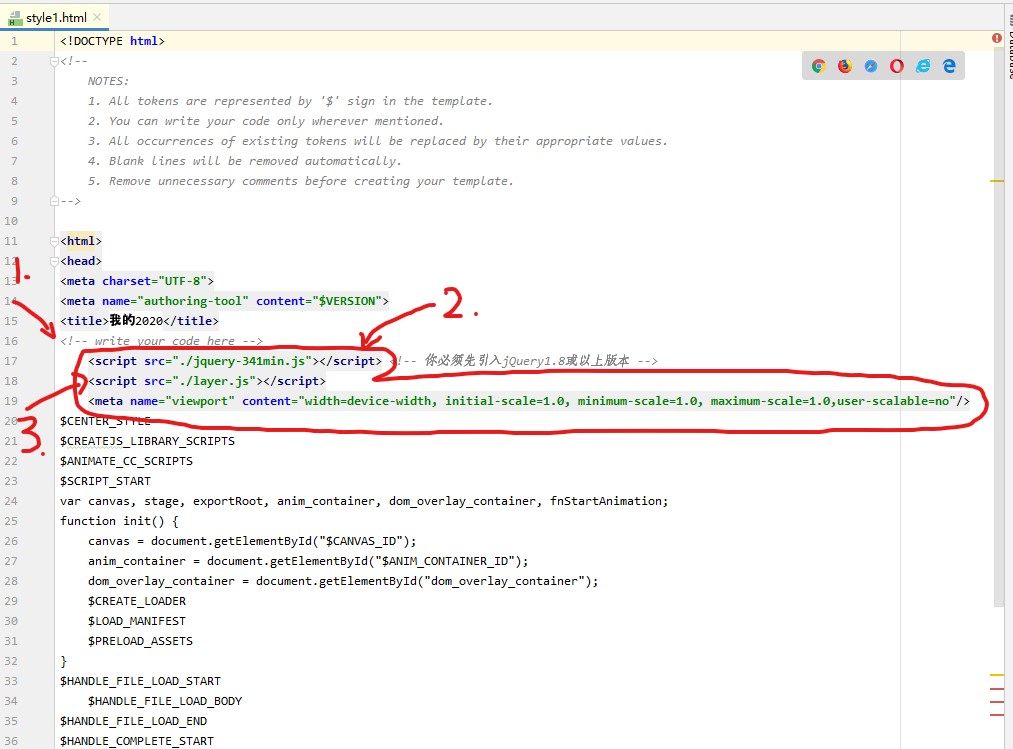Click the $CREATEJS_LIBRARY_SCRIPTS token

coord(147,441)
